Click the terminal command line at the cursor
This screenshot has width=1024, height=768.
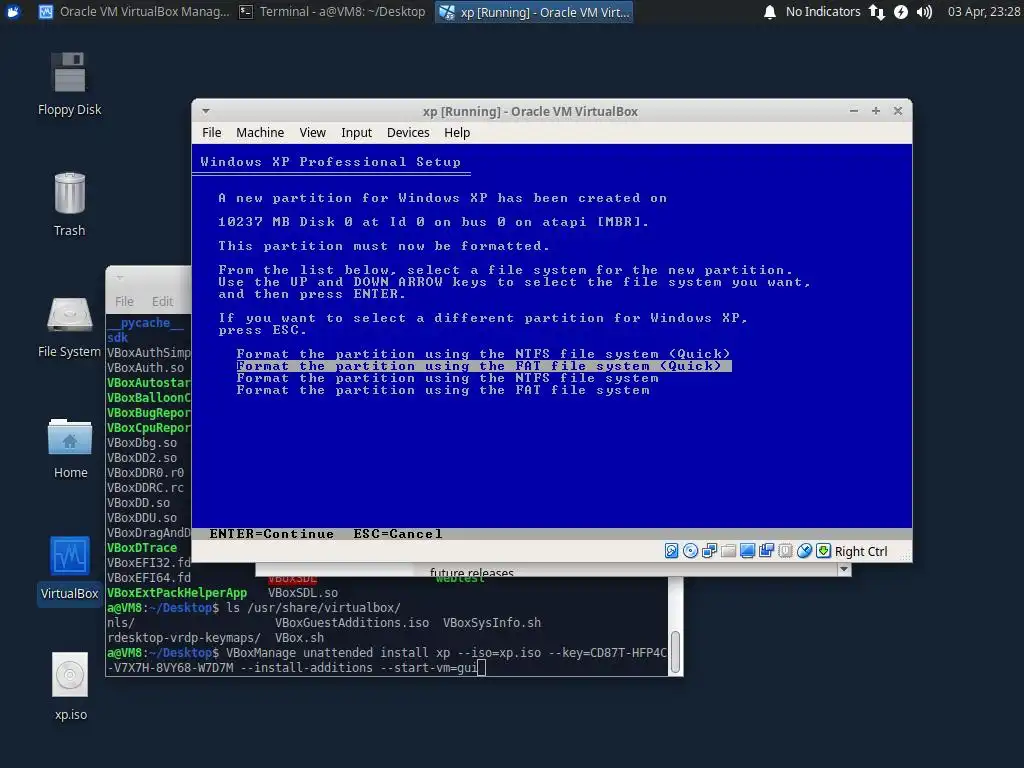coord(481,667)
